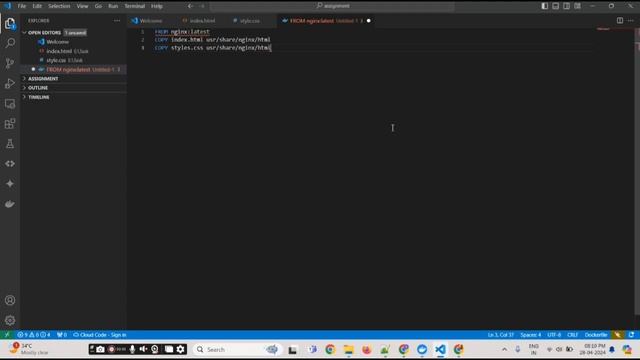
Task: Open the Extensions view
Action: (x=10, y=124)
